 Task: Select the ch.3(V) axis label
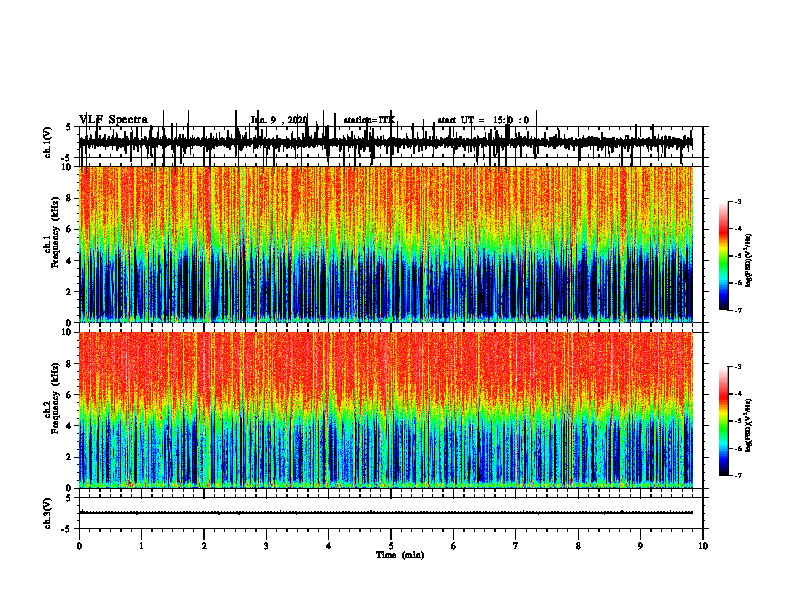coord(48,513)
